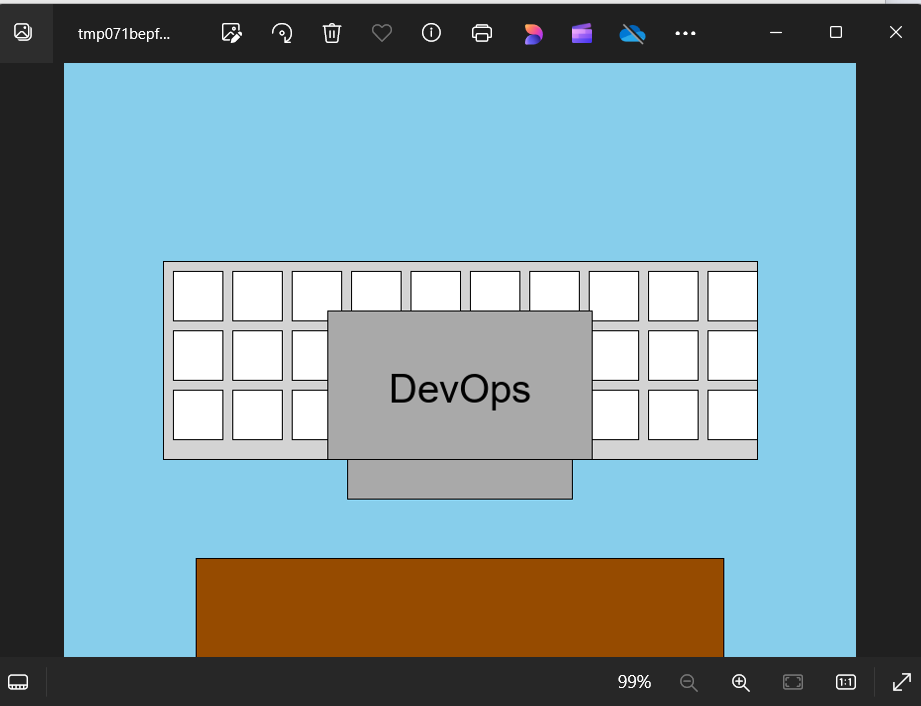This screenshot has height=706, width=921.
Task: Print the image
Action: (x=482, y=32)
